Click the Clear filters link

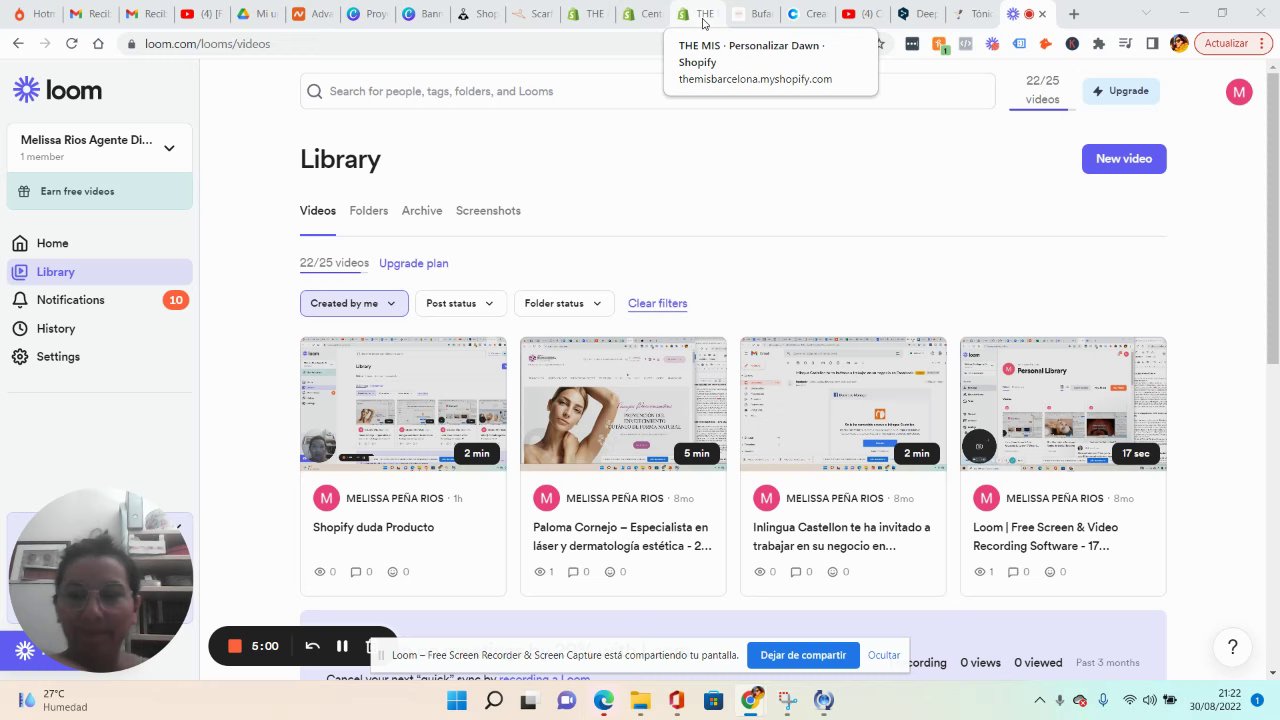point(657,303)
